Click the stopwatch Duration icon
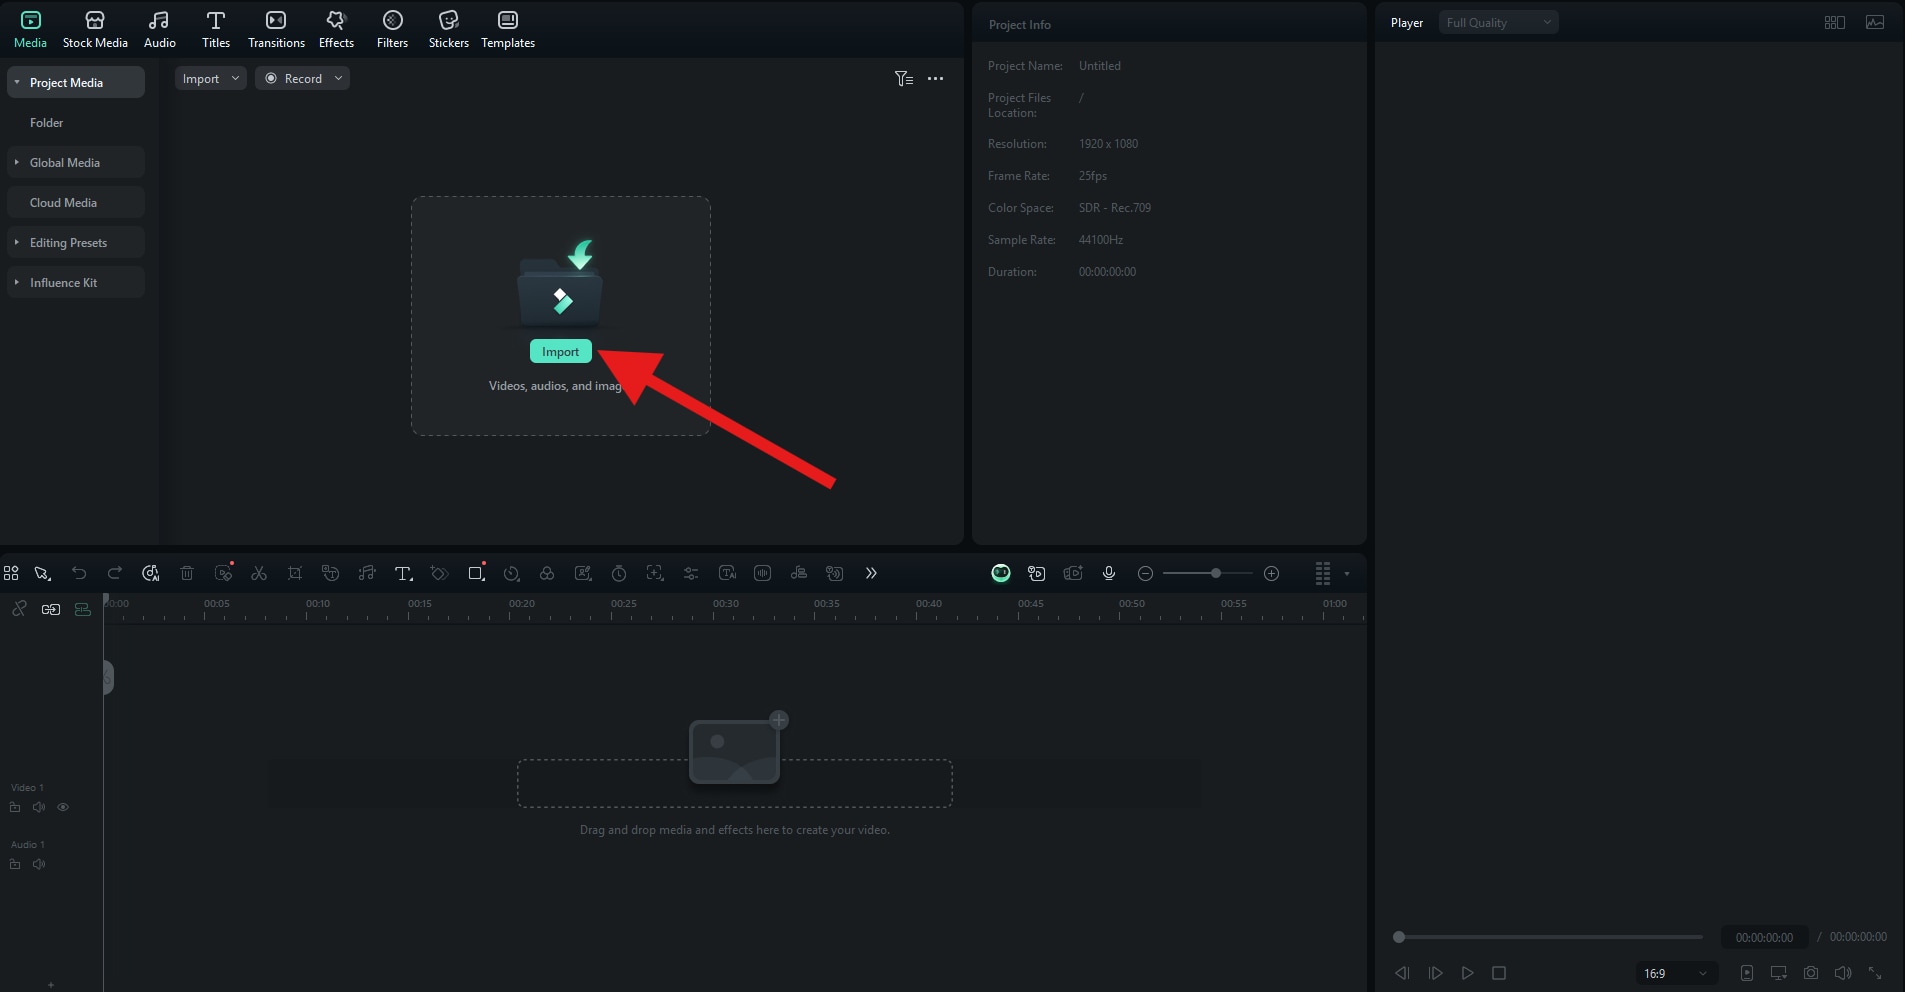 pos(619,573)
